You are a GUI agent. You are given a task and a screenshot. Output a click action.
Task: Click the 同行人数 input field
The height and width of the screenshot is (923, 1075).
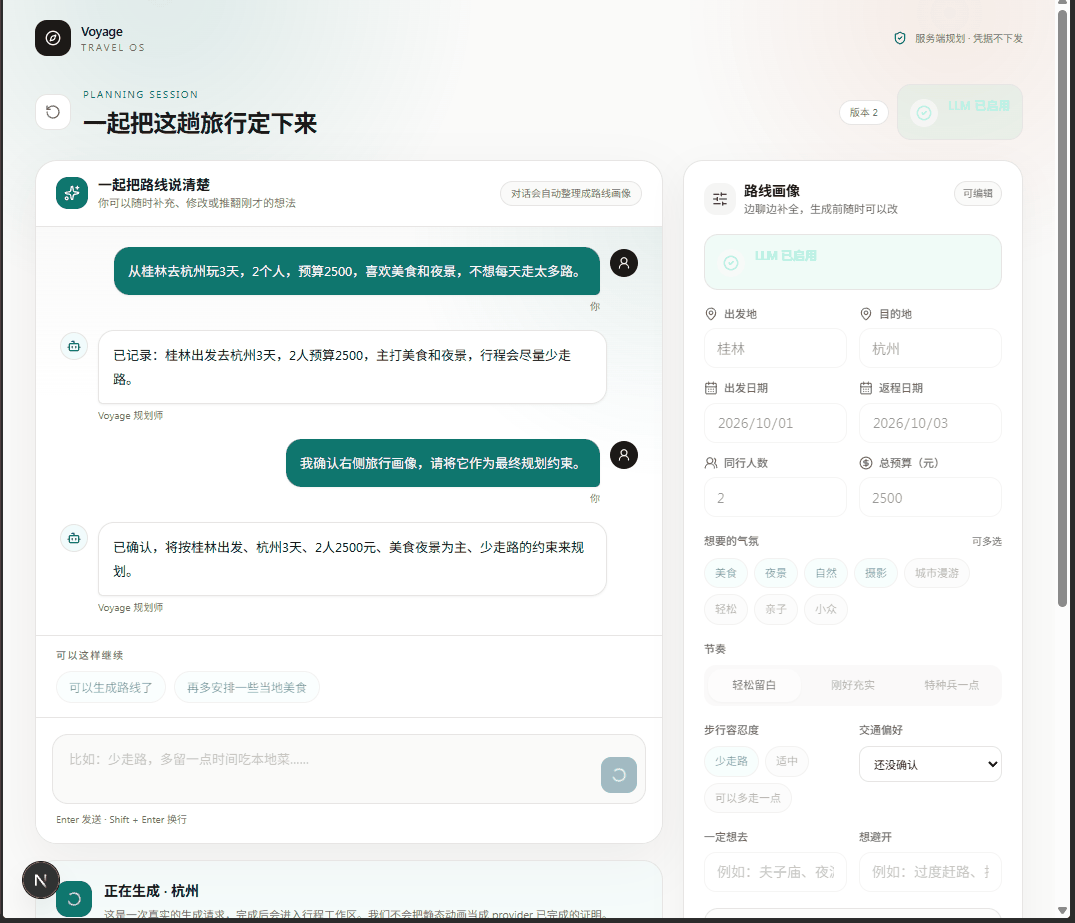pyautogui.click(x=775, y=498)
